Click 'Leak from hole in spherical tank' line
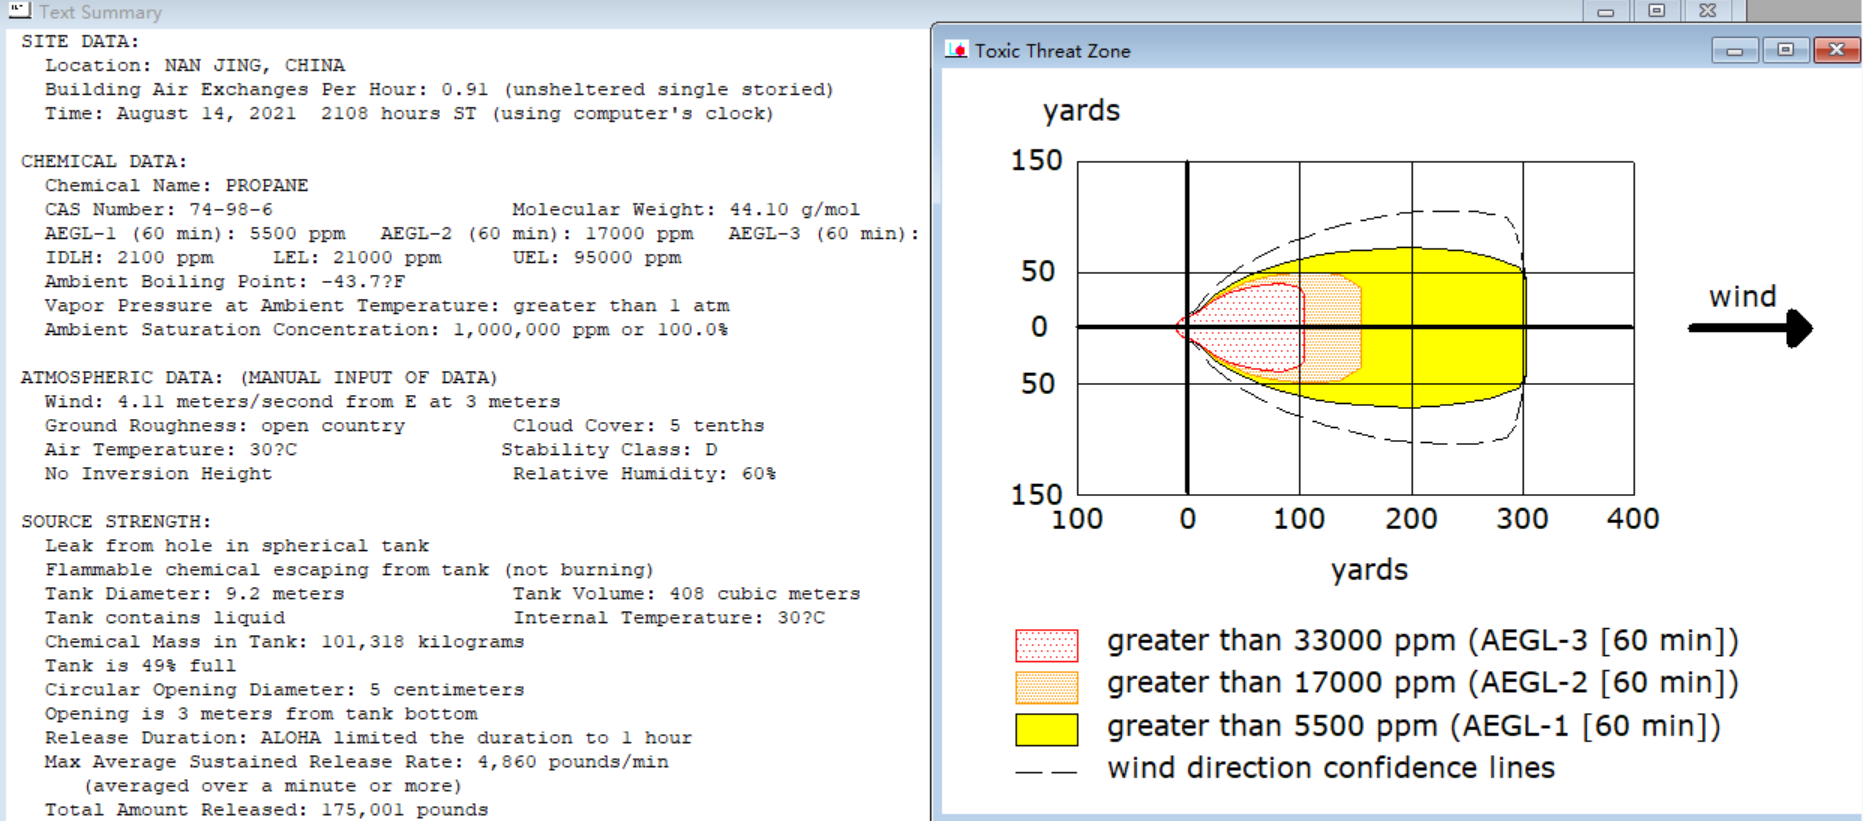Screen dimensions: 1863x821 click(237, 545)
